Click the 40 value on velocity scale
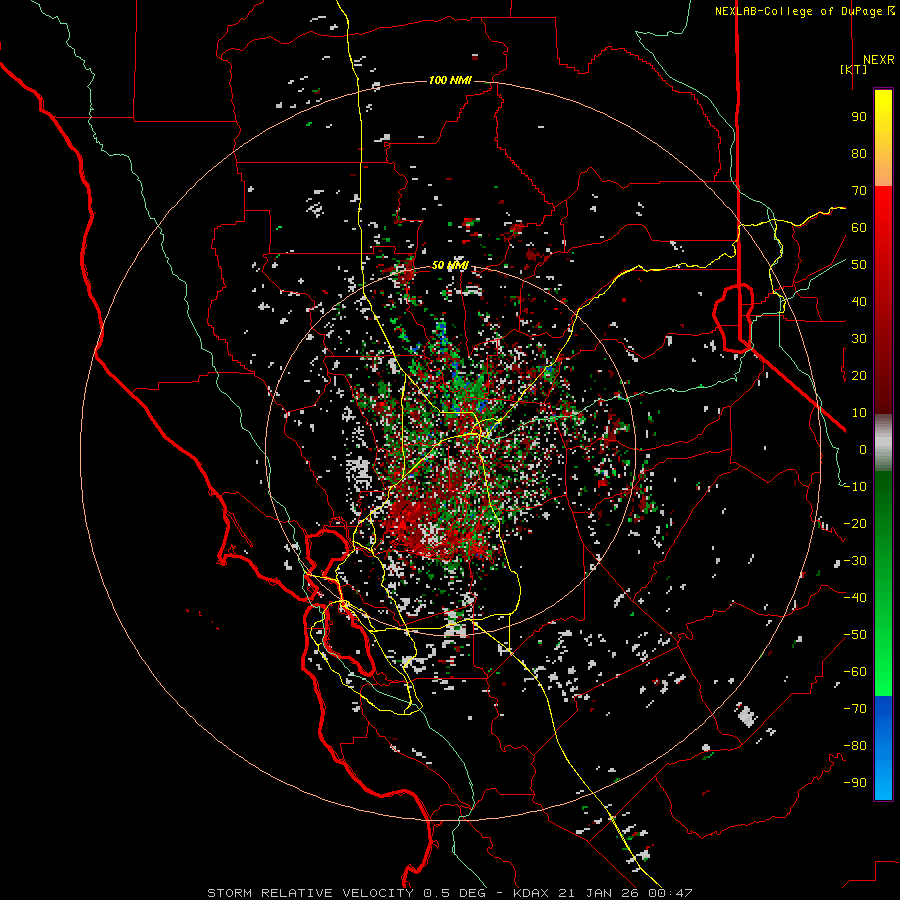 coord(859,301)
